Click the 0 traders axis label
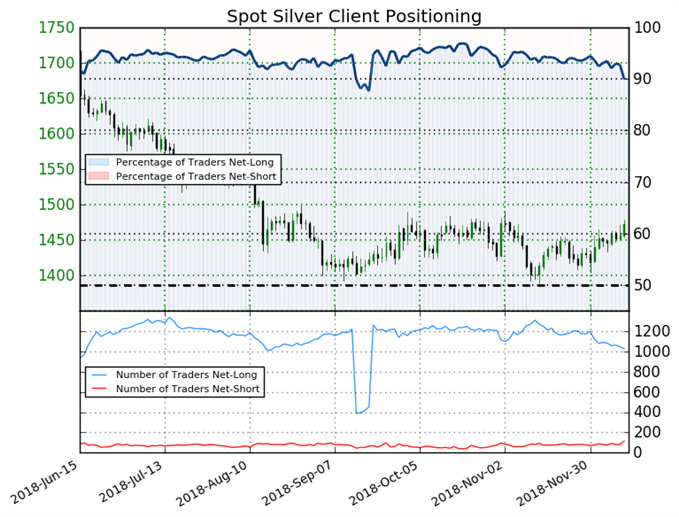679x517 pixels. 638,453
